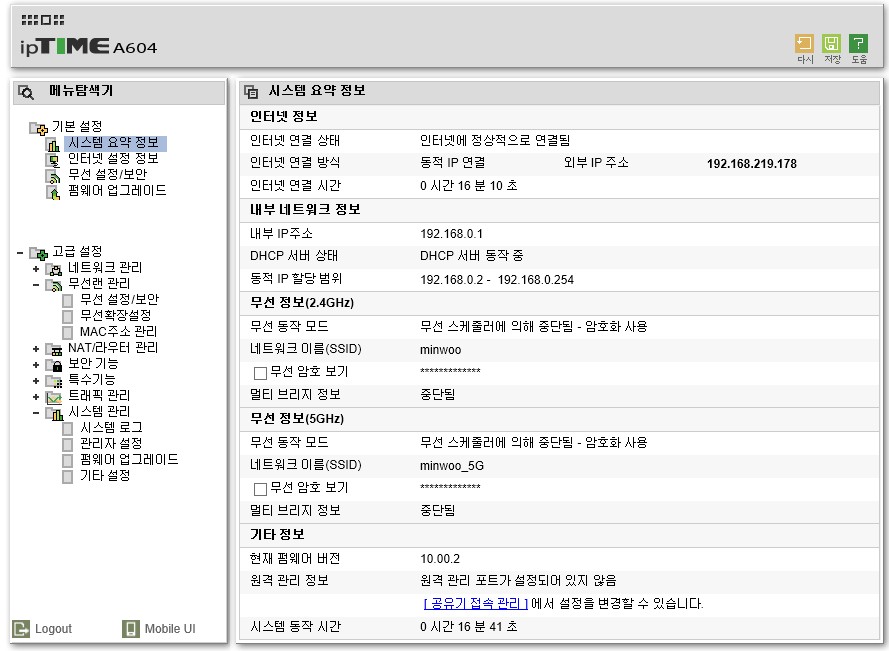Open 시스템 로그 menu item

[111, 427]
